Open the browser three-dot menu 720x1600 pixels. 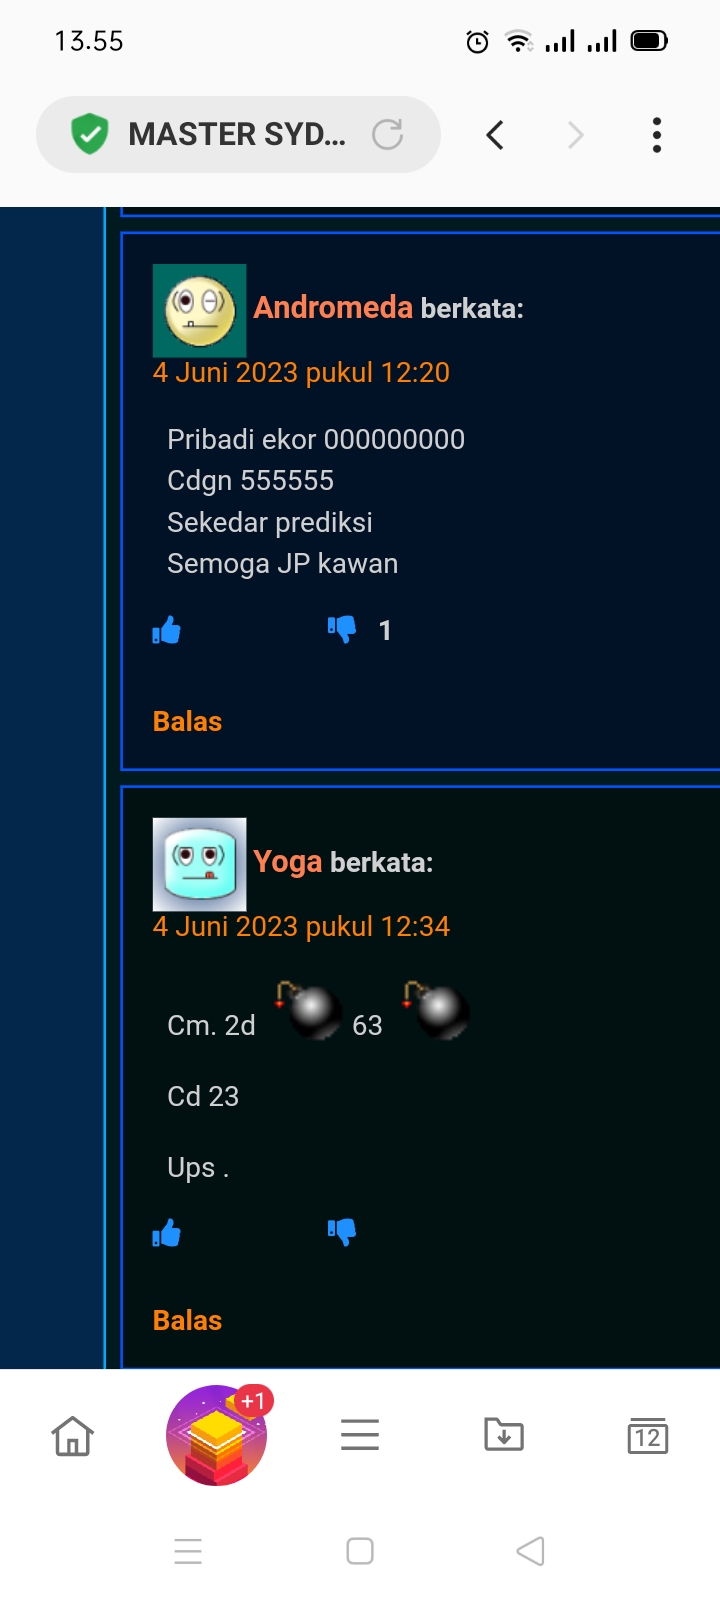click(x=657, y=135)
